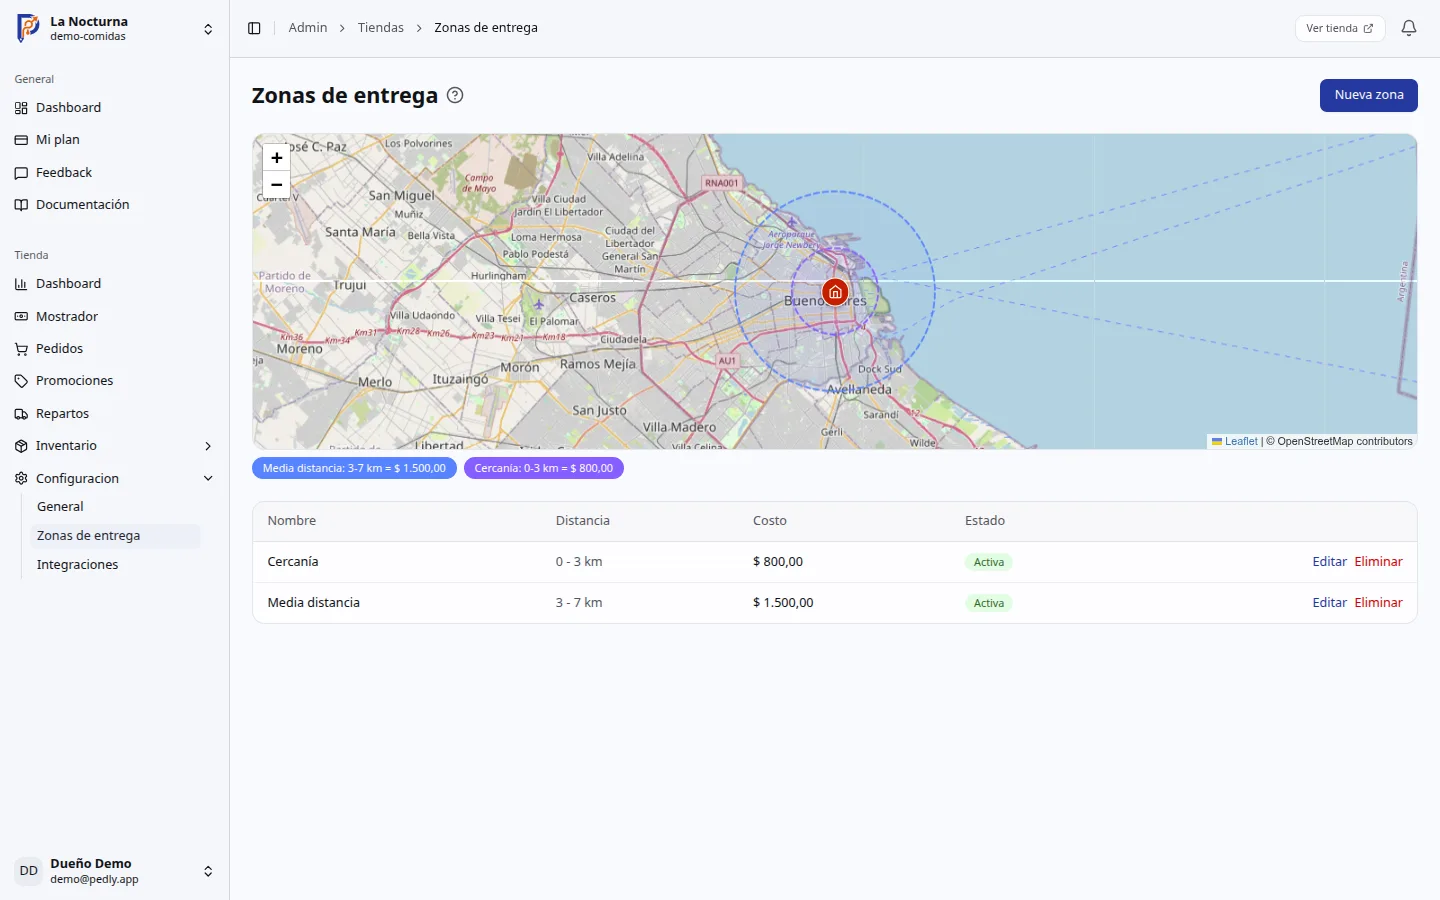Click the Activa badge for Cercanía

[989, 562]
